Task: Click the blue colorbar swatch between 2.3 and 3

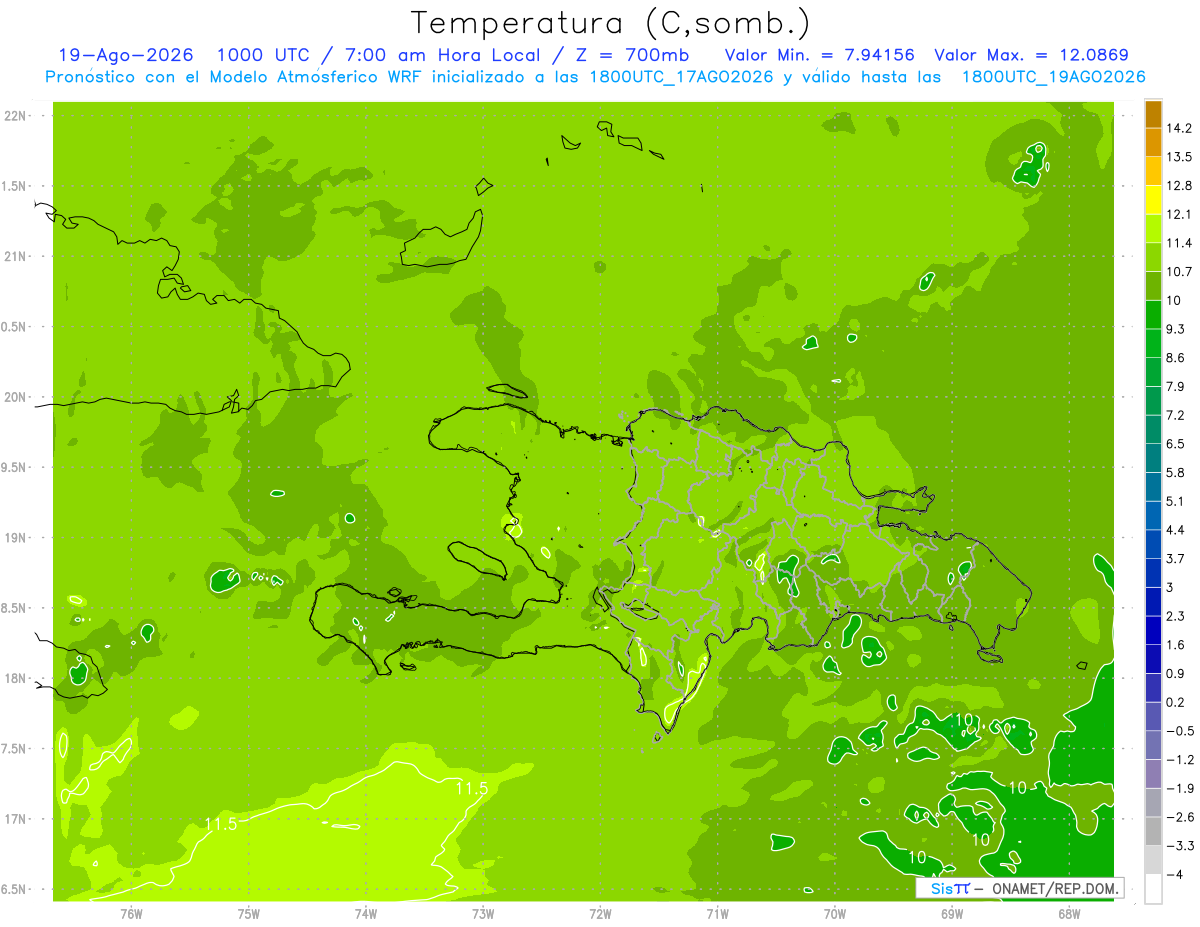Action: pos(1153,601)
